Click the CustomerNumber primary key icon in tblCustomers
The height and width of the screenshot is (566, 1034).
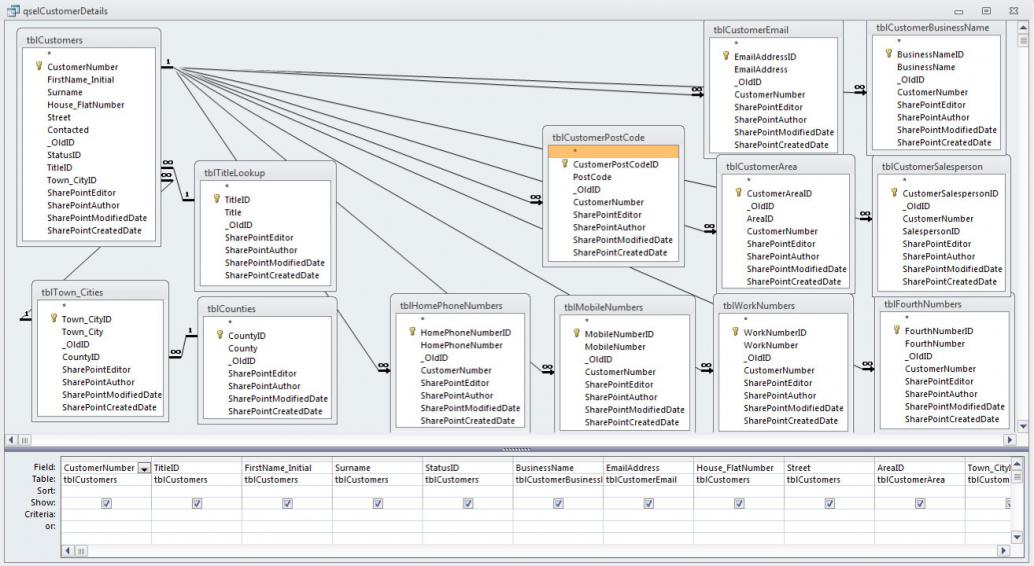[39, 66]
